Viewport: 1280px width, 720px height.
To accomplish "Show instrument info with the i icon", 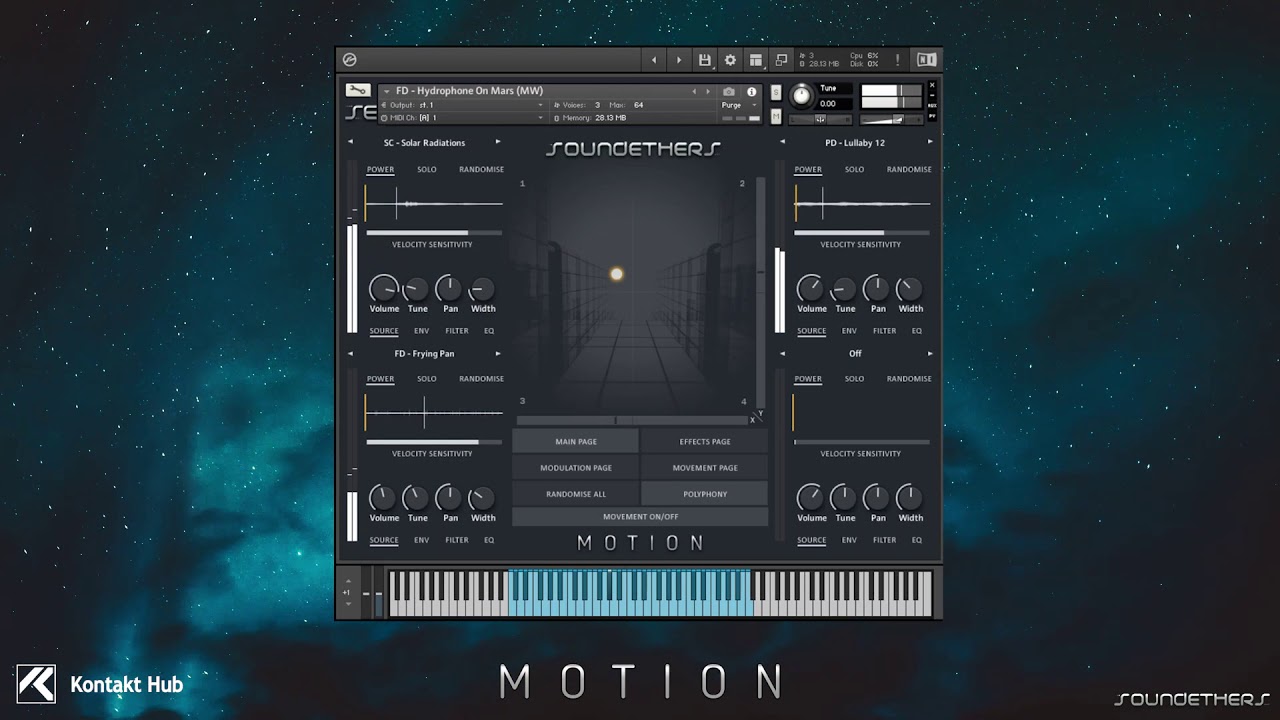I will click(752, 92).
